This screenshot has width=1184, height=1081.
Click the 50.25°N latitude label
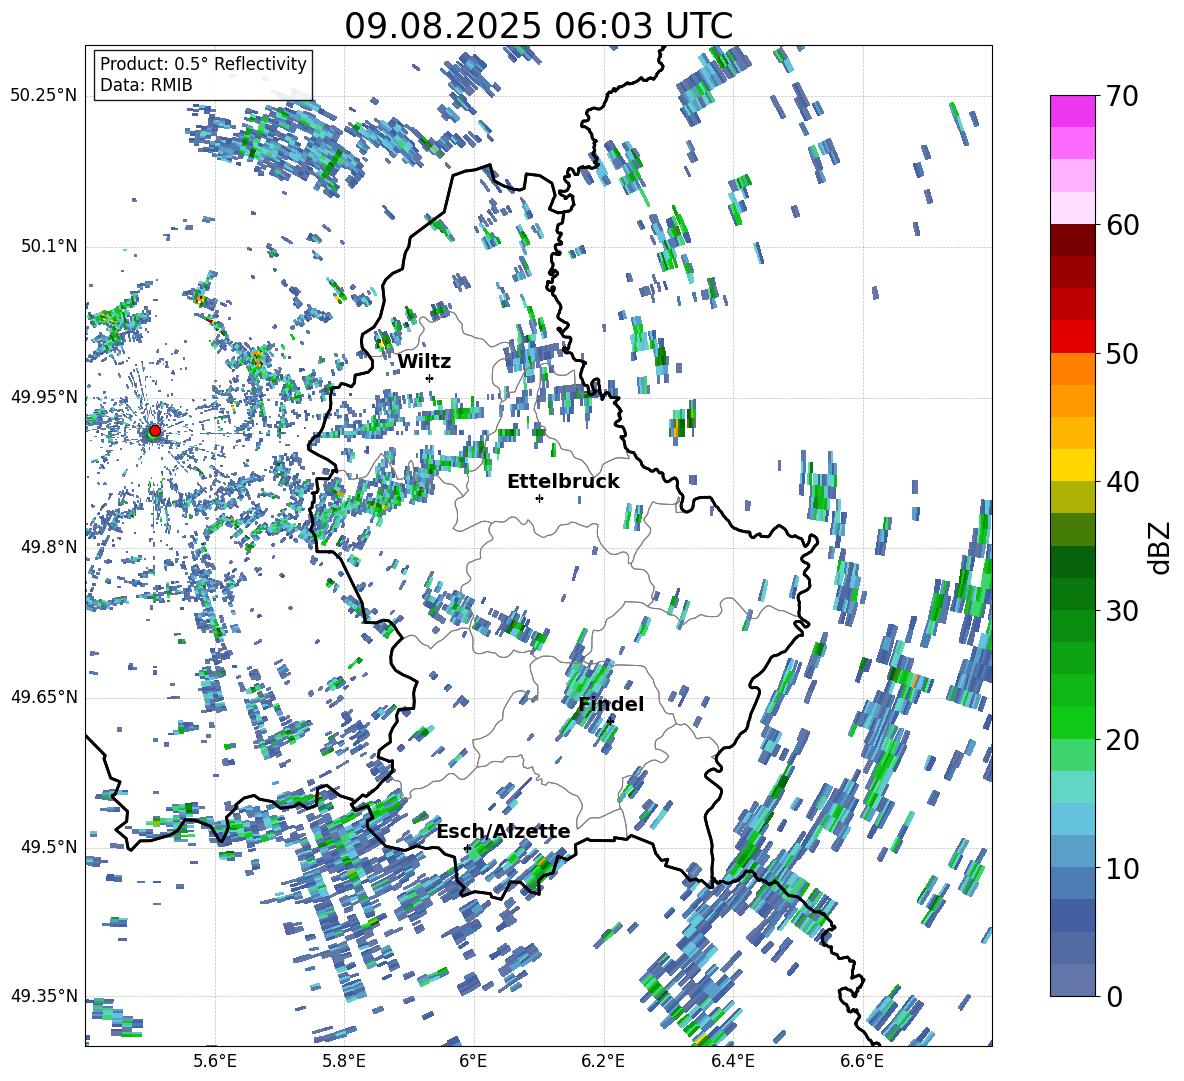pyautogui.click(x=44, y=96)
